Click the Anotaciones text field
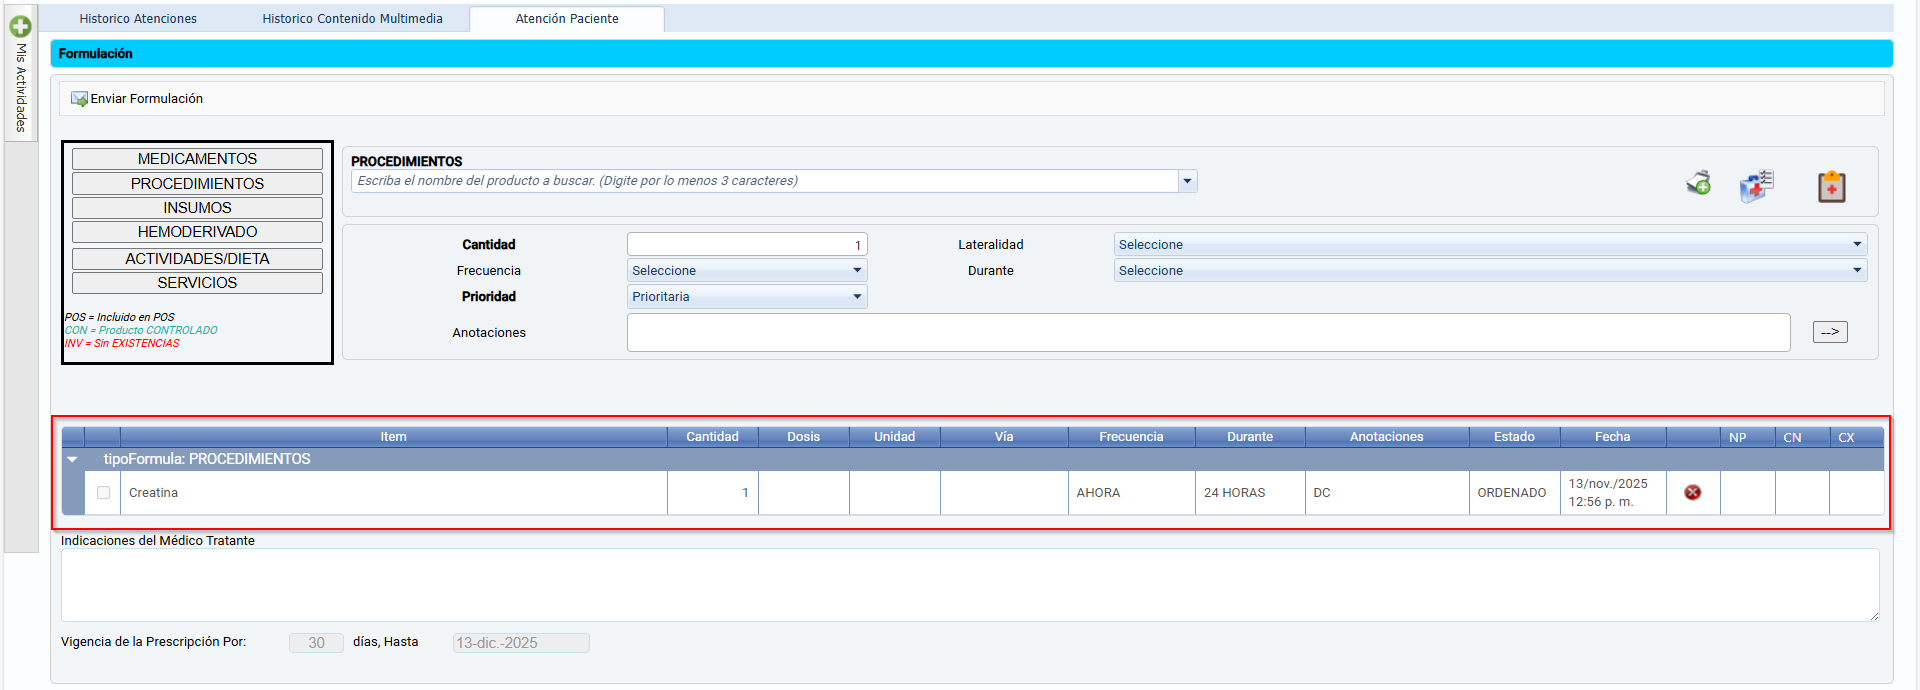The height and width of the screenshot is (690, 1920). (1208, 333)
